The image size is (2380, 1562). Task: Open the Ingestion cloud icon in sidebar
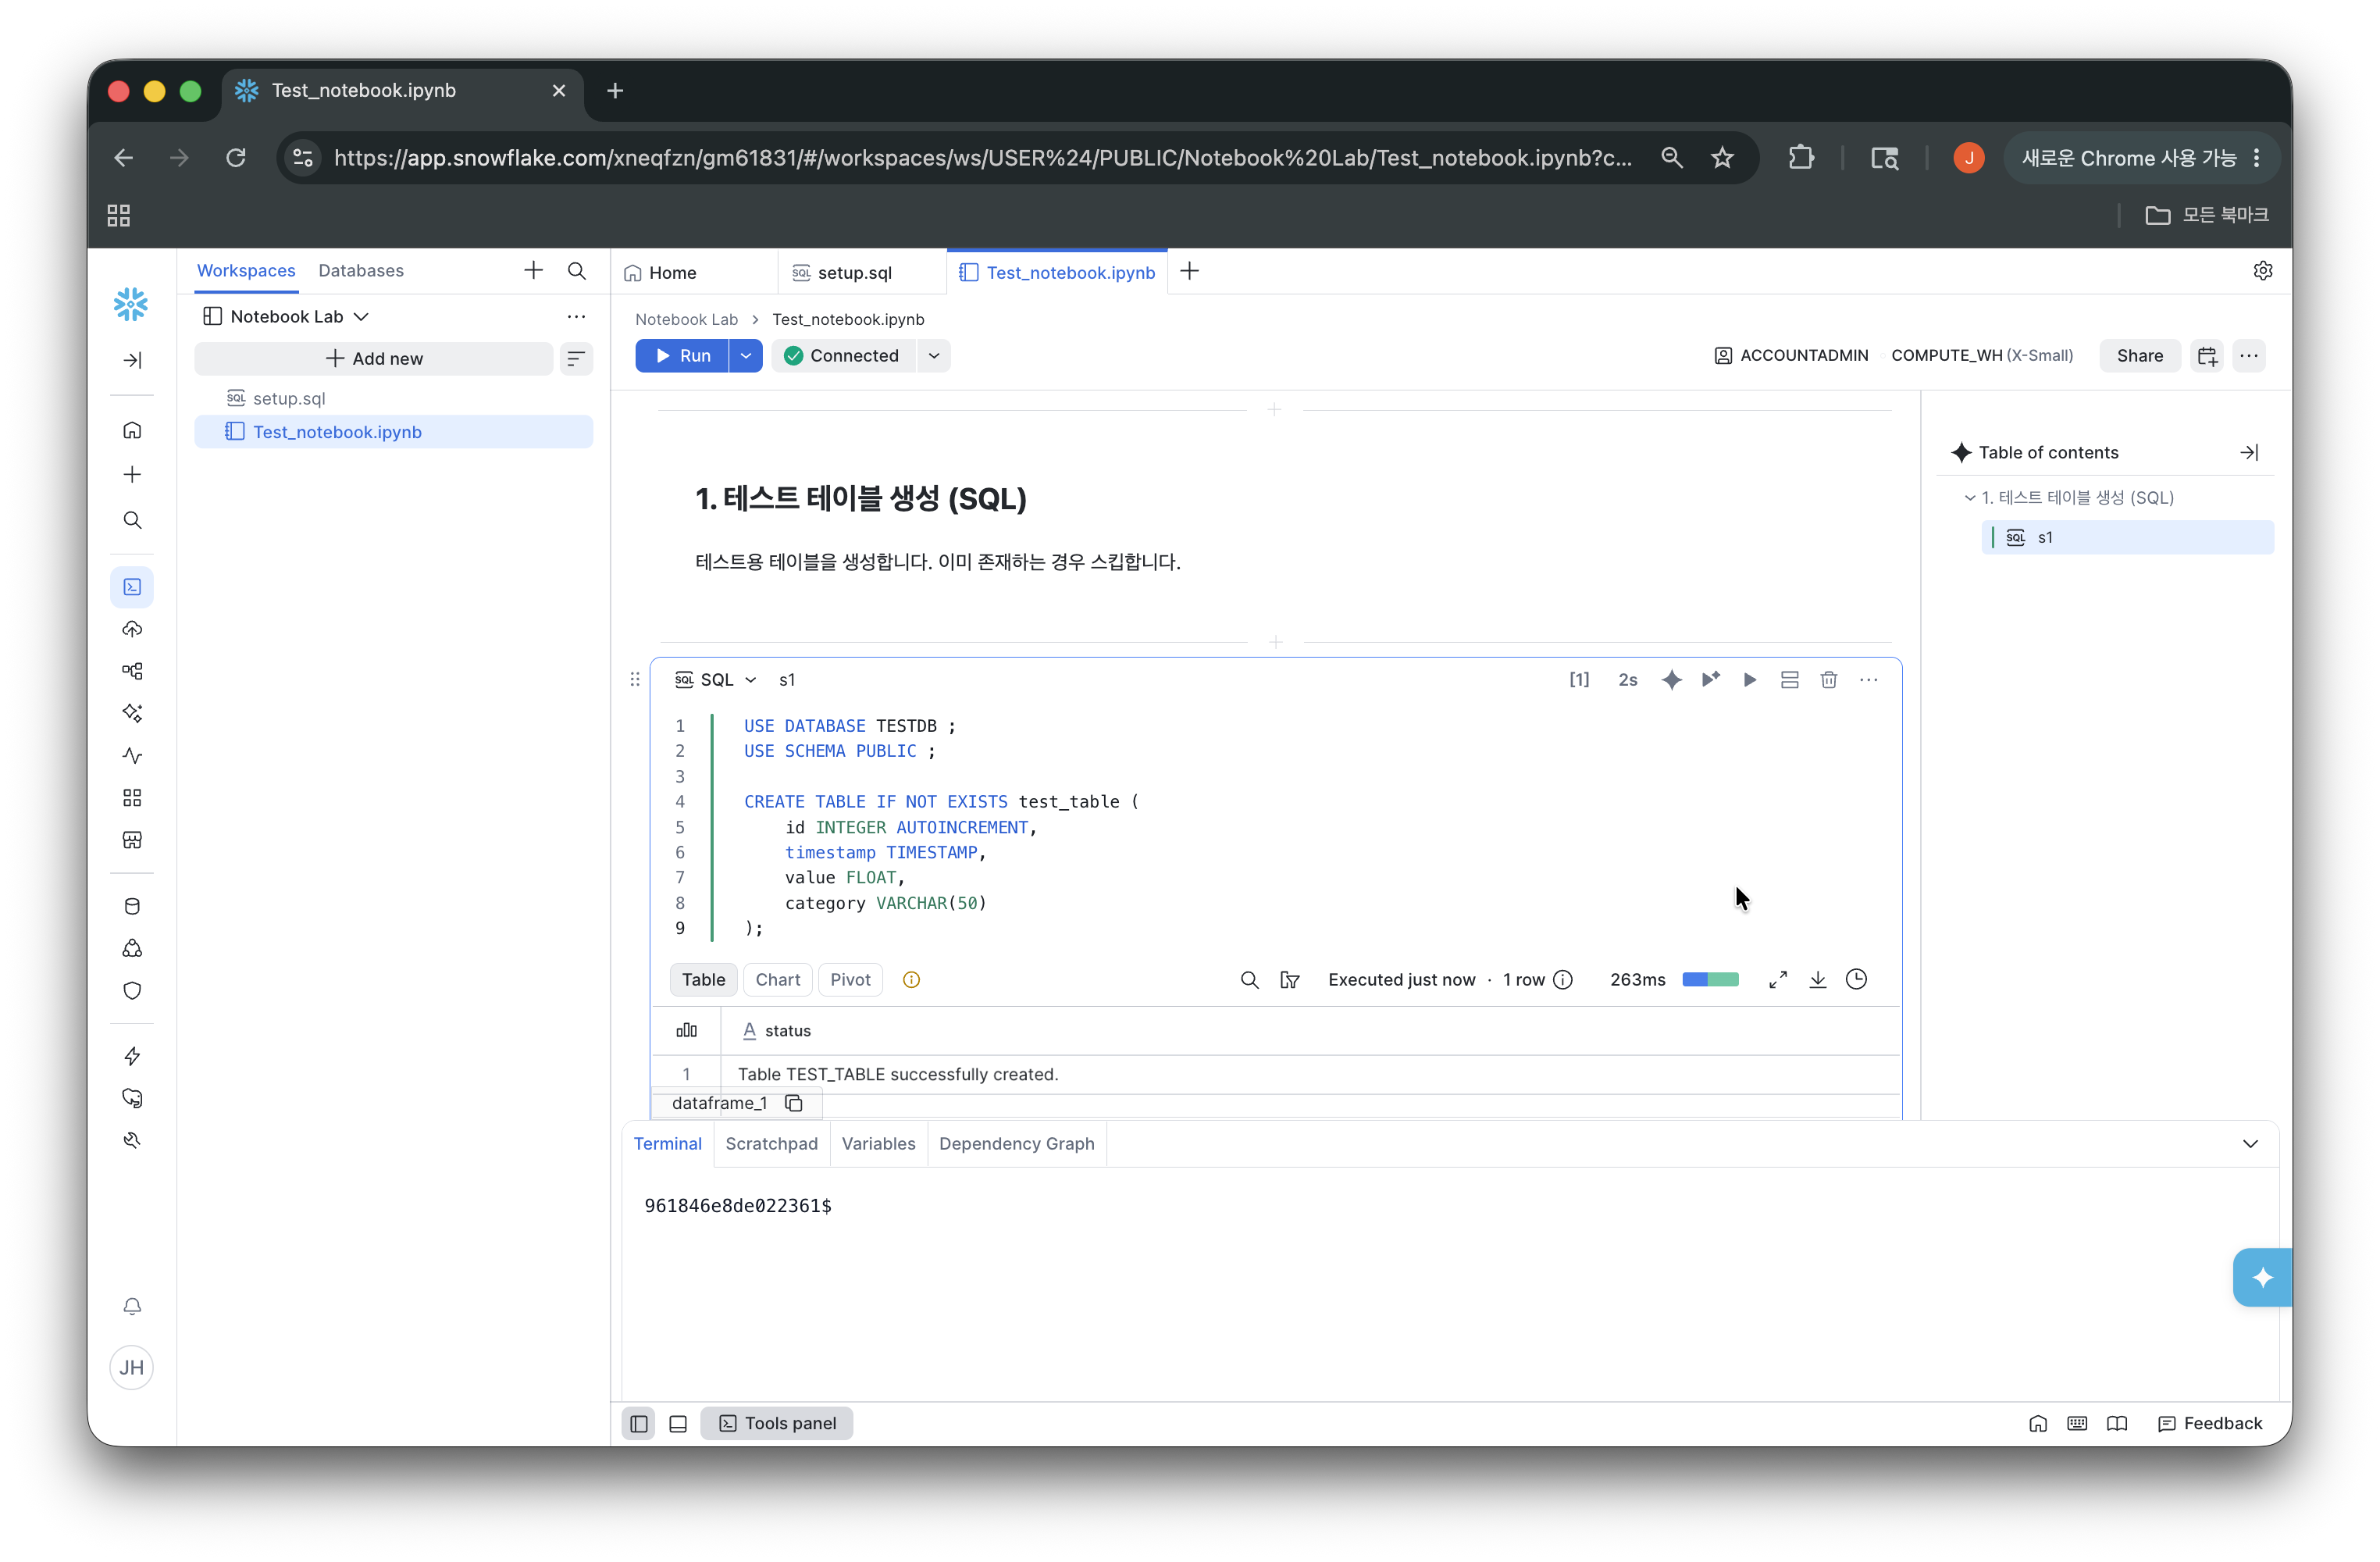coord(132,629)
